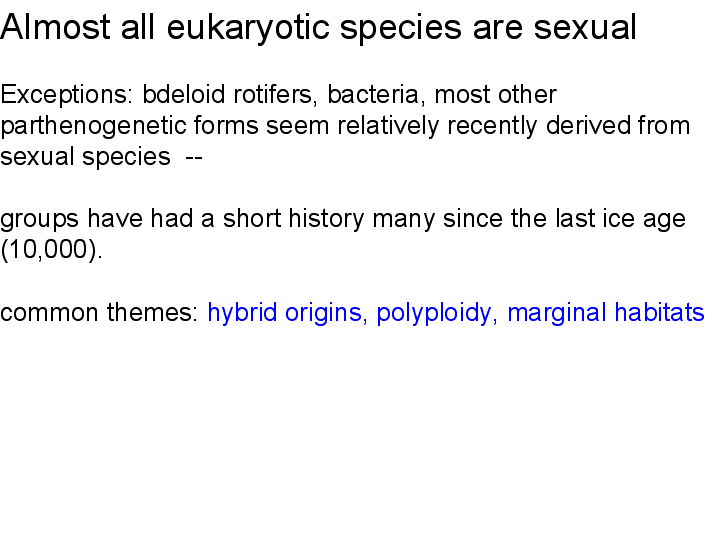Click the word "parthenogenetic"
The image size is (719, 539).
tap(93, 126)
